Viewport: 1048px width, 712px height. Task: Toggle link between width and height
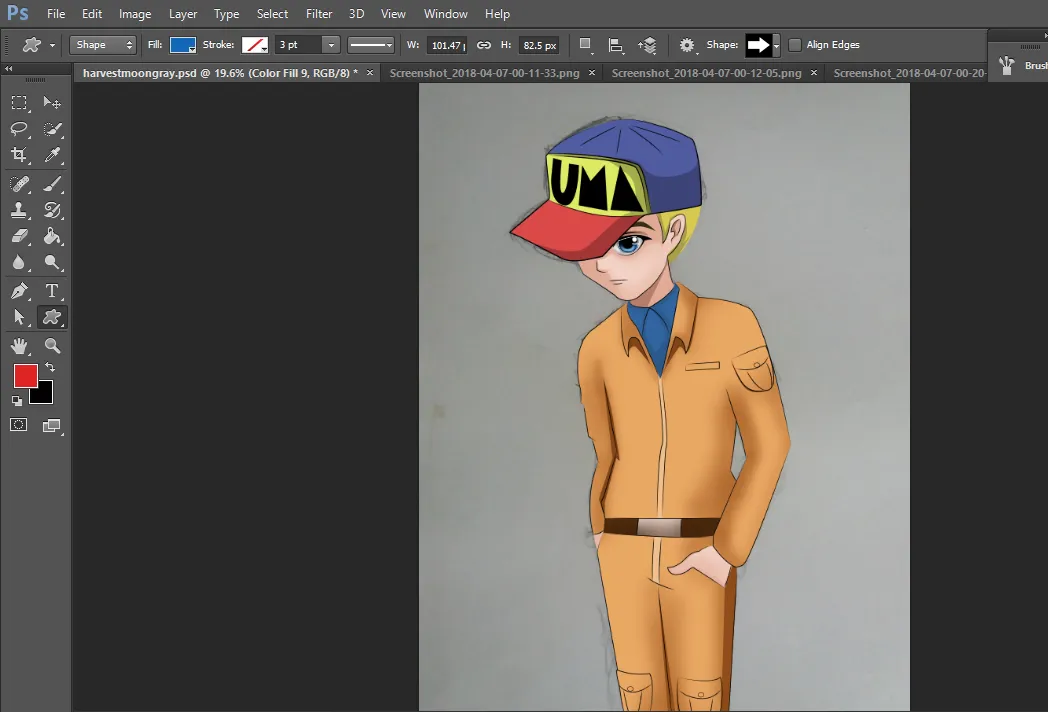tap(484, 45)
